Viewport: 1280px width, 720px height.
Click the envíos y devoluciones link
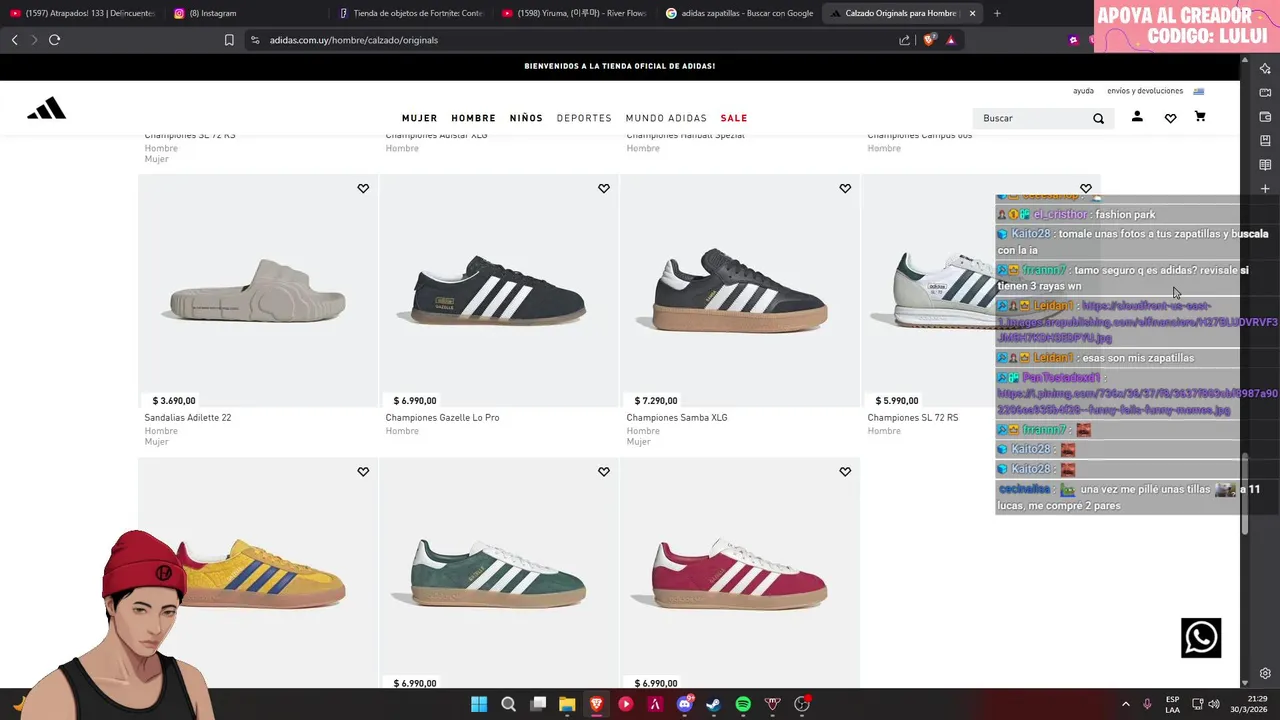(x=1145, y=91)
